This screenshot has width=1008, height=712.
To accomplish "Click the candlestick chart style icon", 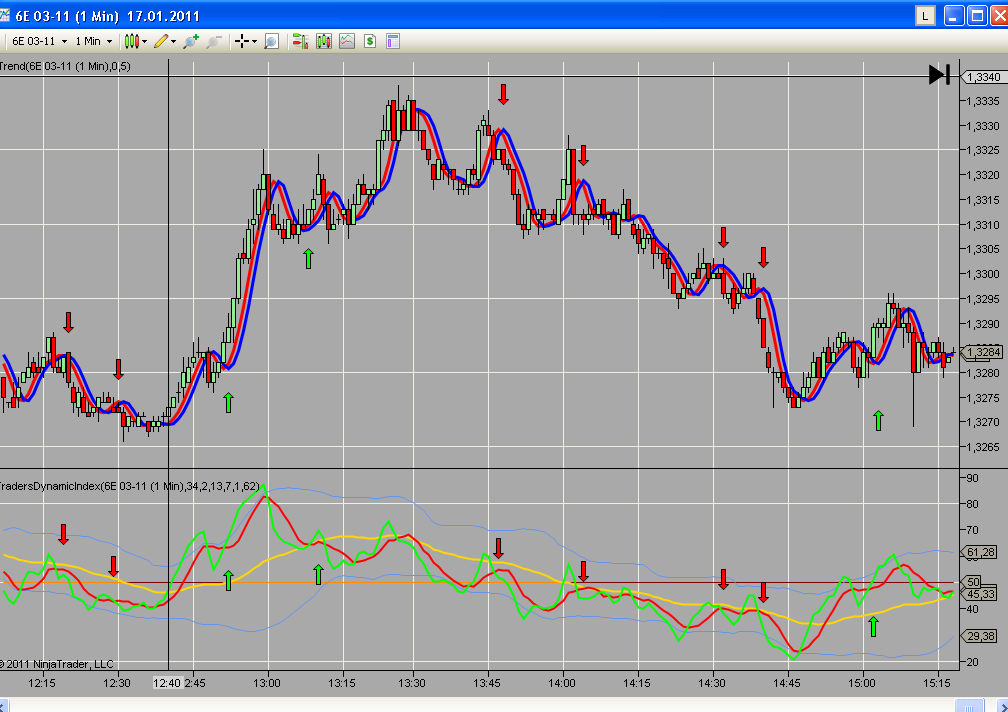I will [x=131, y=42].
